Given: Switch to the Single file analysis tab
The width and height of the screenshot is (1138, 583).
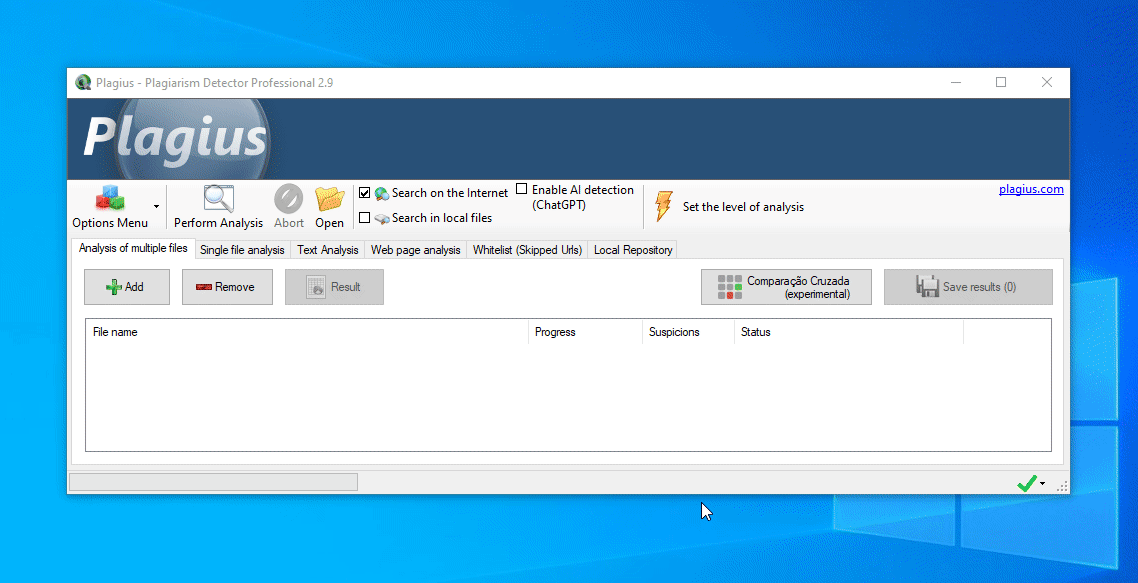Looking at the screenshot, I should tap(242, 250).
